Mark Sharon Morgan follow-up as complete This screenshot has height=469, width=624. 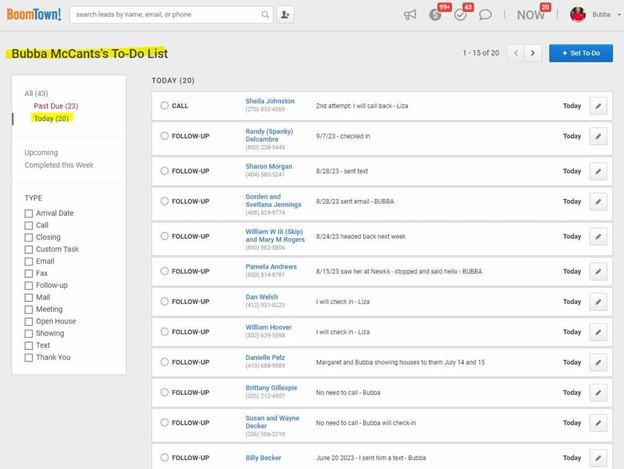[164, 171]
